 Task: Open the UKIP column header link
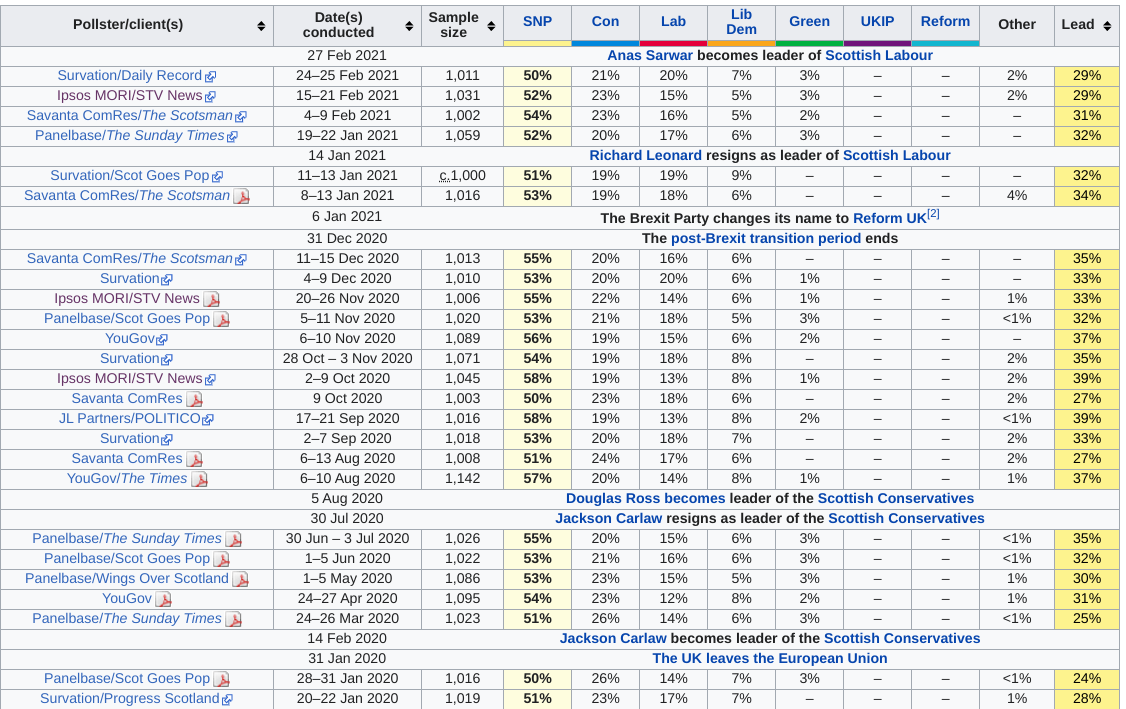click(x=878, y=22)
